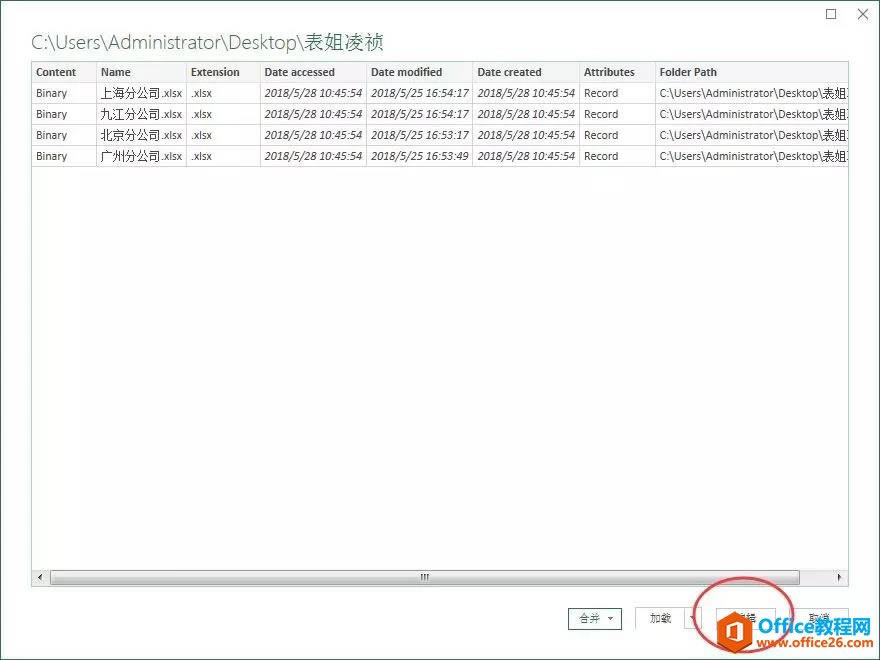The height and width of the screenshot is (660, 880).
Task: Select the Attributes column header
Action: (617, 72)
